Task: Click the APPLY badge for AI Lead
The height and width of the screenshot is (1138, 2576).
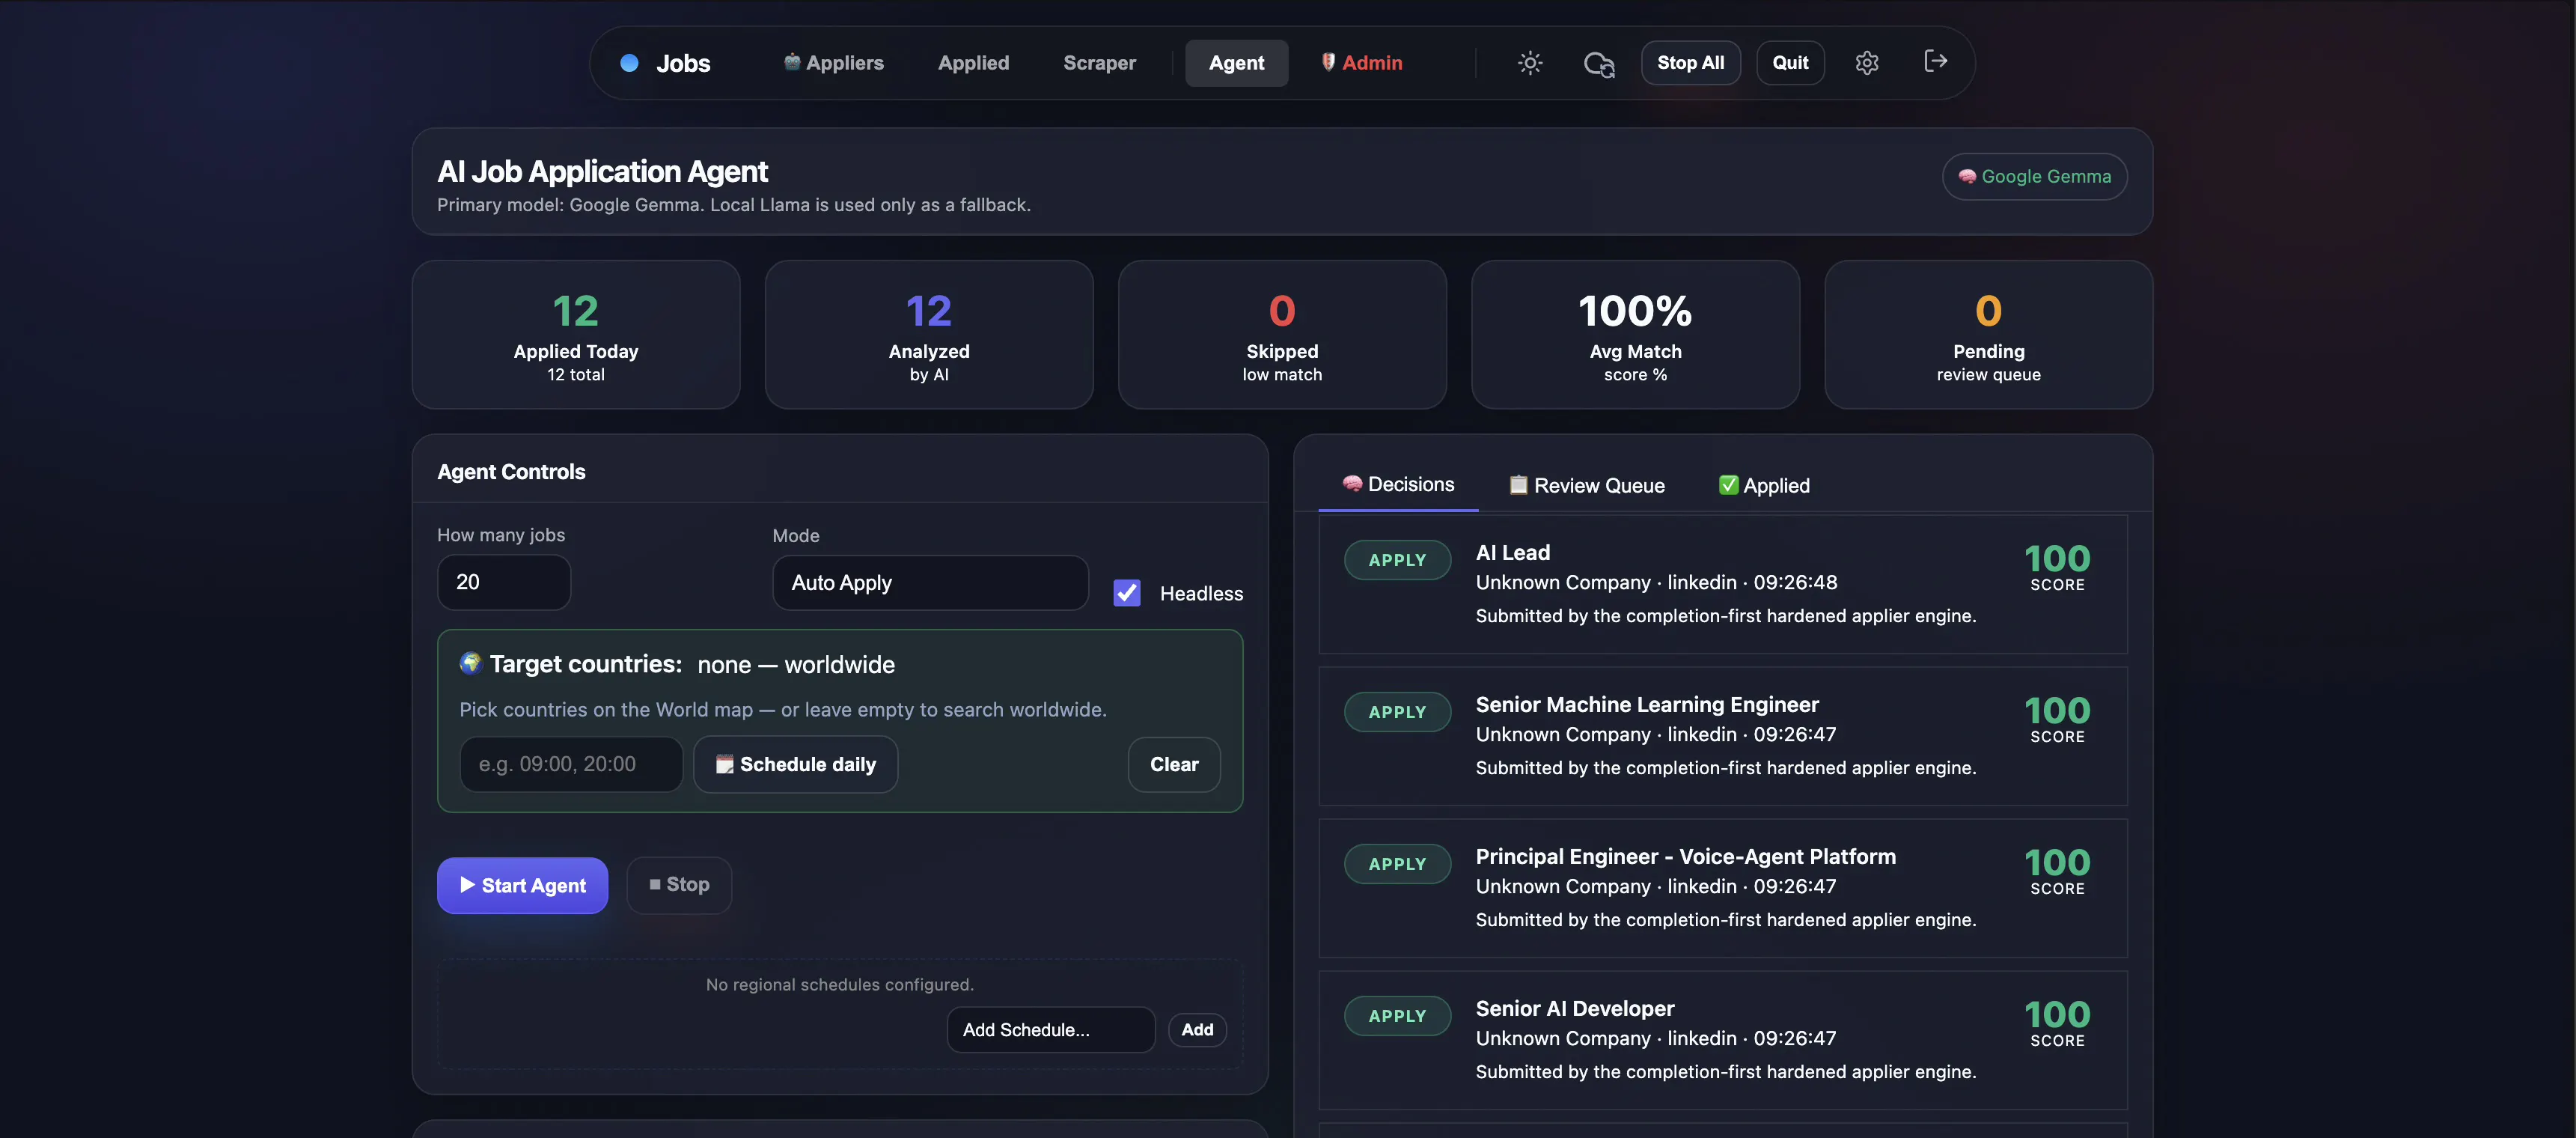Action: [x=1397, y=560]
